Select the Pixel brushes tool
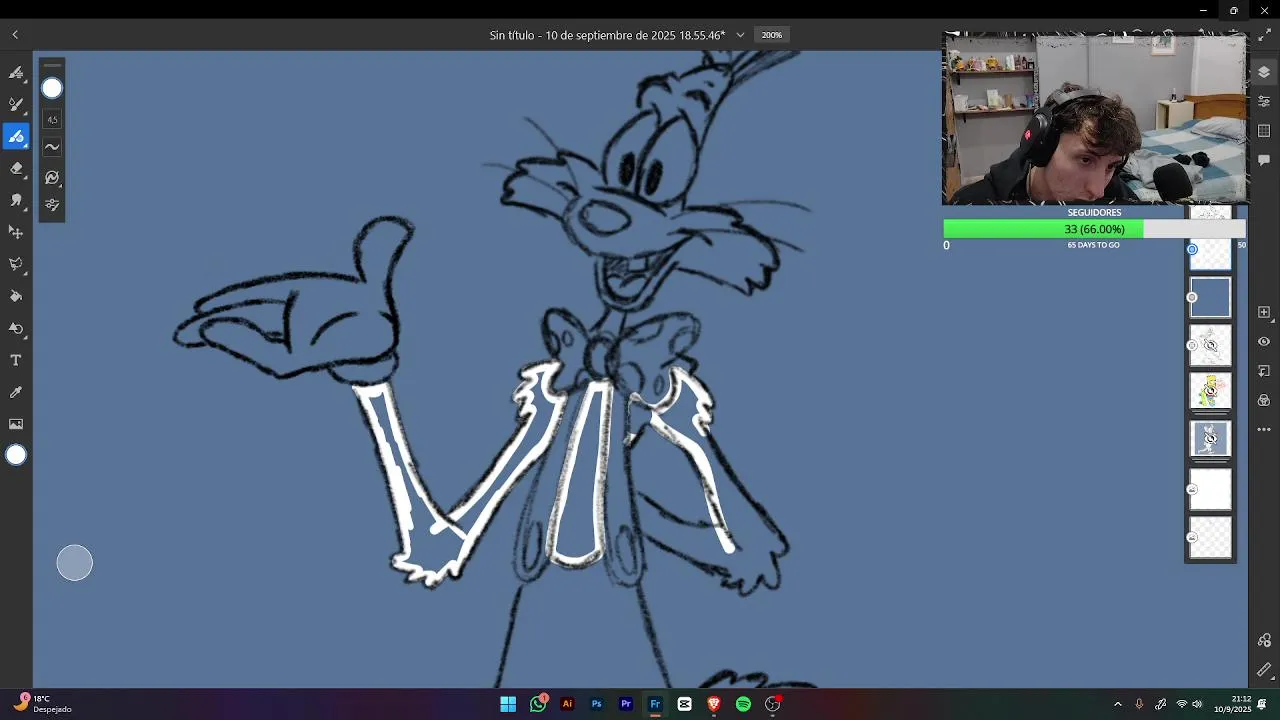Image resolution: width=1280 pixels, height=720 pixels. pyautogui.click(x=16, y=72)
